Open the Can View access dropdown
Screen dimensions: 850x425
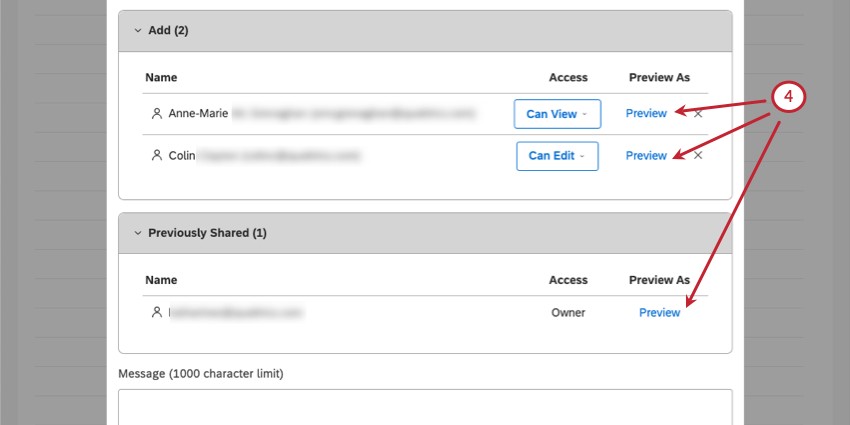click(556, 114)
